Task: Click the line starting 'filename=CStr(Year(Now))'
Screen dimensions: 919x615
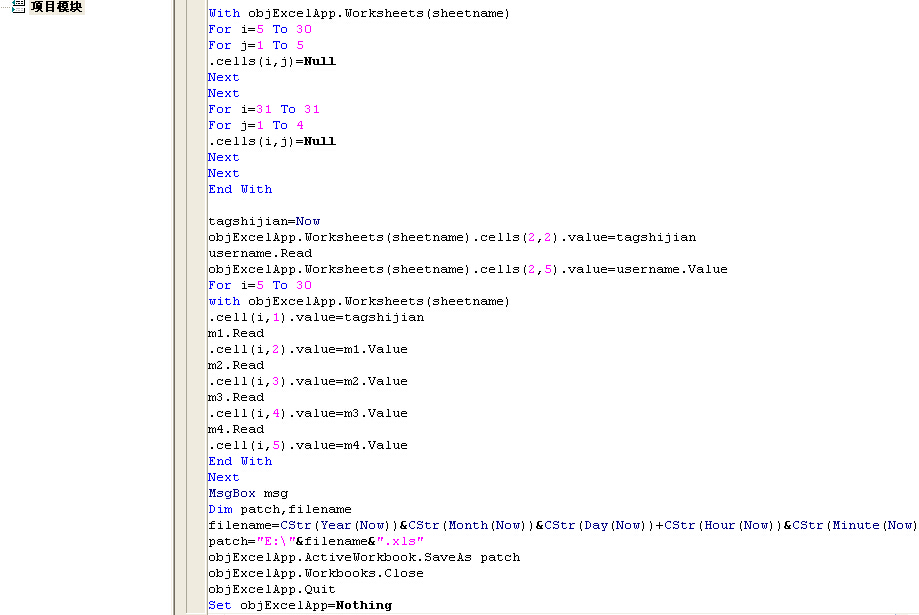Action: click(563, 525)
